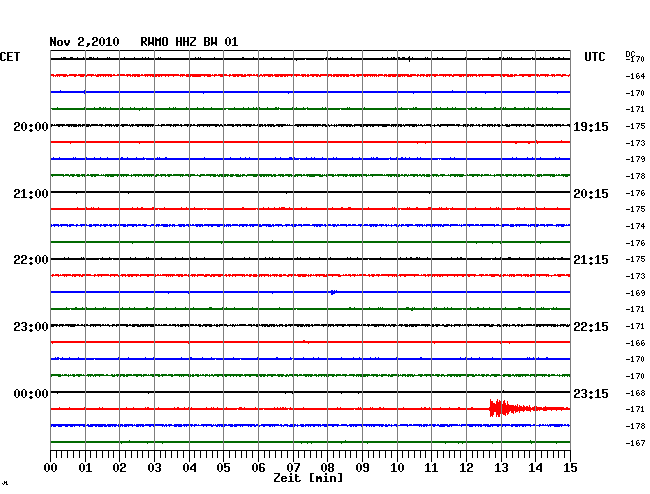
Task: Click the "Zeit [min]" axis title
Action: [308, 478]
